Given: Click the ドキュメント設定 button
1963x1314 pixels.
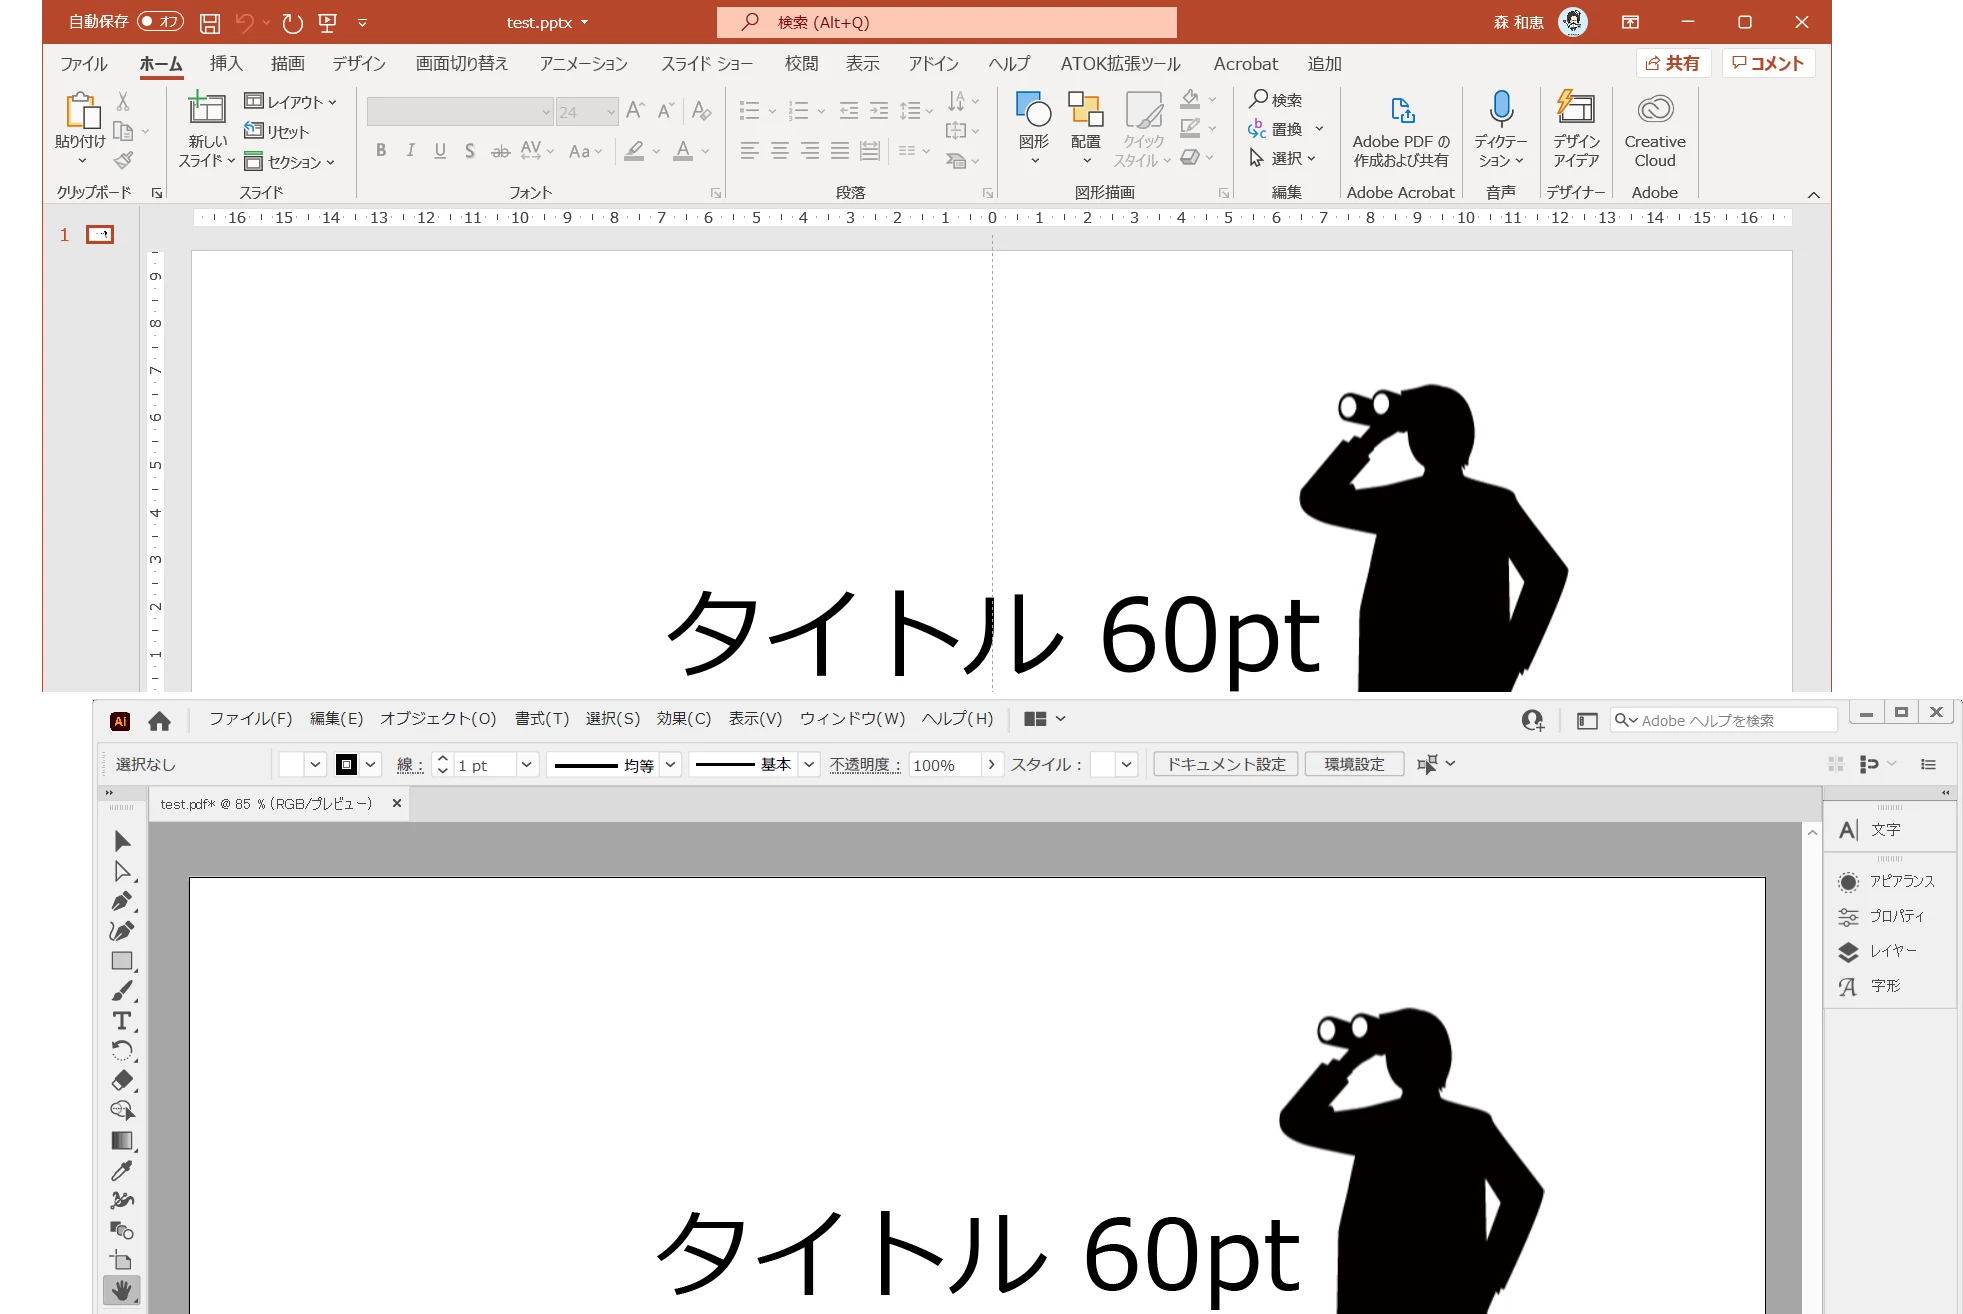Looking at the screenshot, I should [x=1226, y=765].
